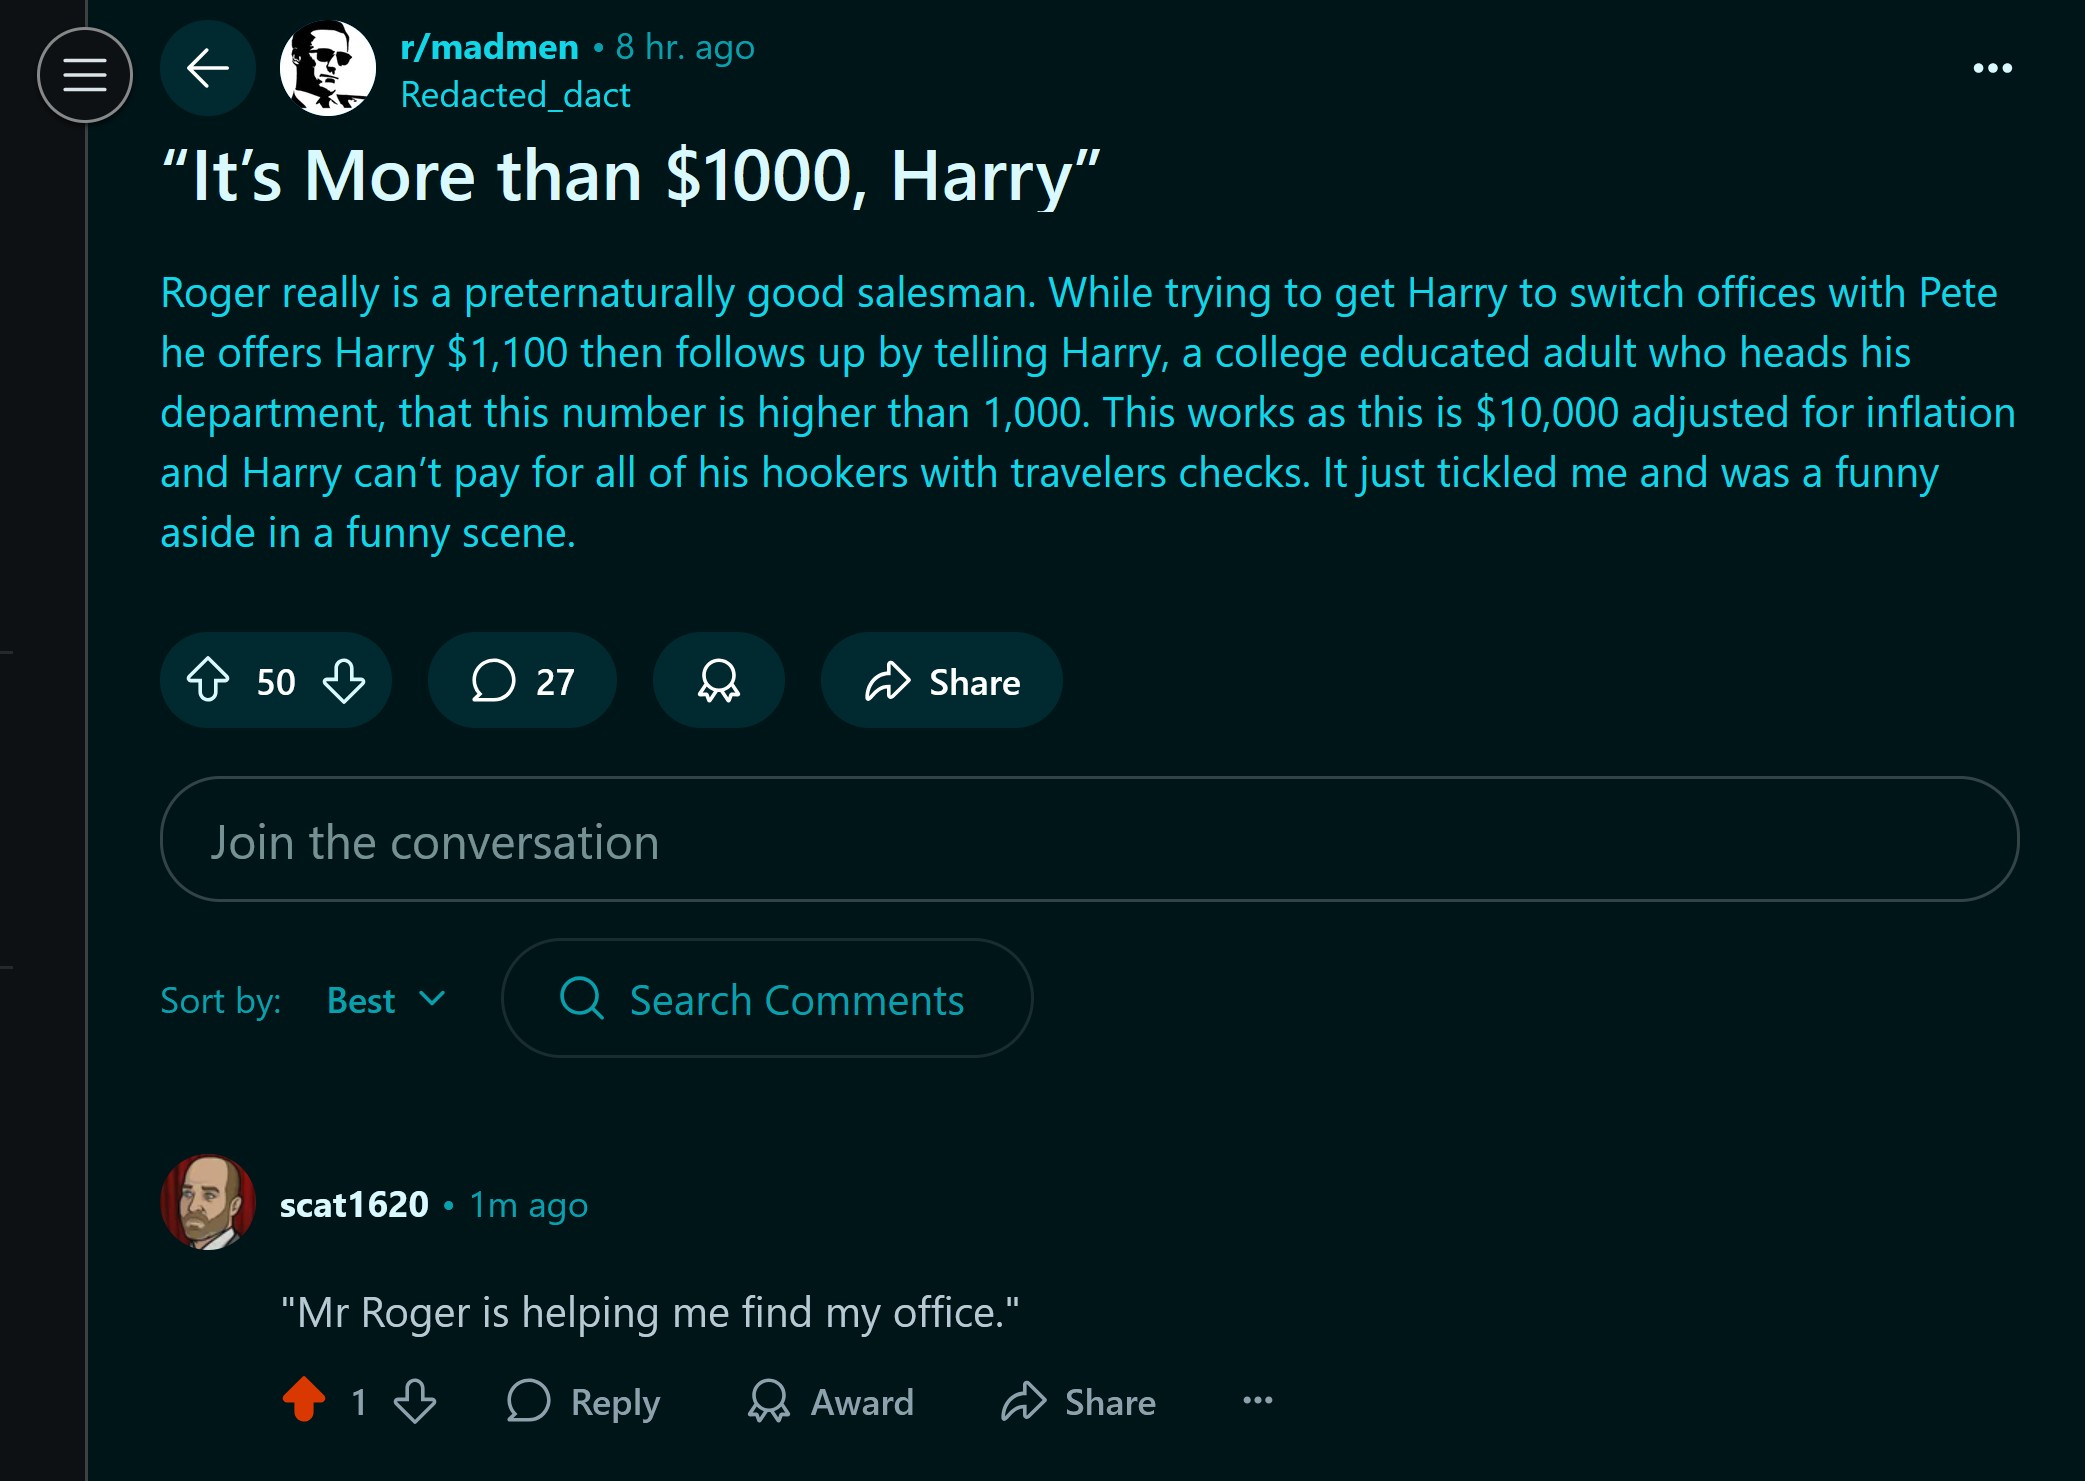Remove upvote on scat1620's comment
The image size is (2085, 1481).
tap(304, 1401)
